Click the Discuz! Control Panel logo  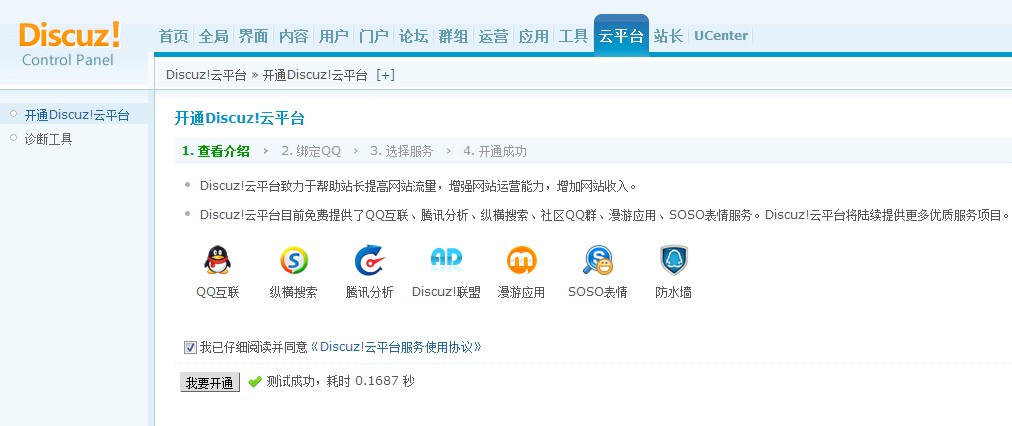point(69,44)
